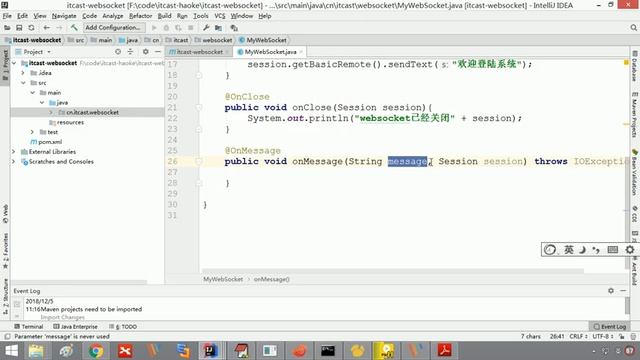The width and height of the screenshot is (640, 360).
Task: Open the Terminal tool window
Action: click(x=29, y=327)
